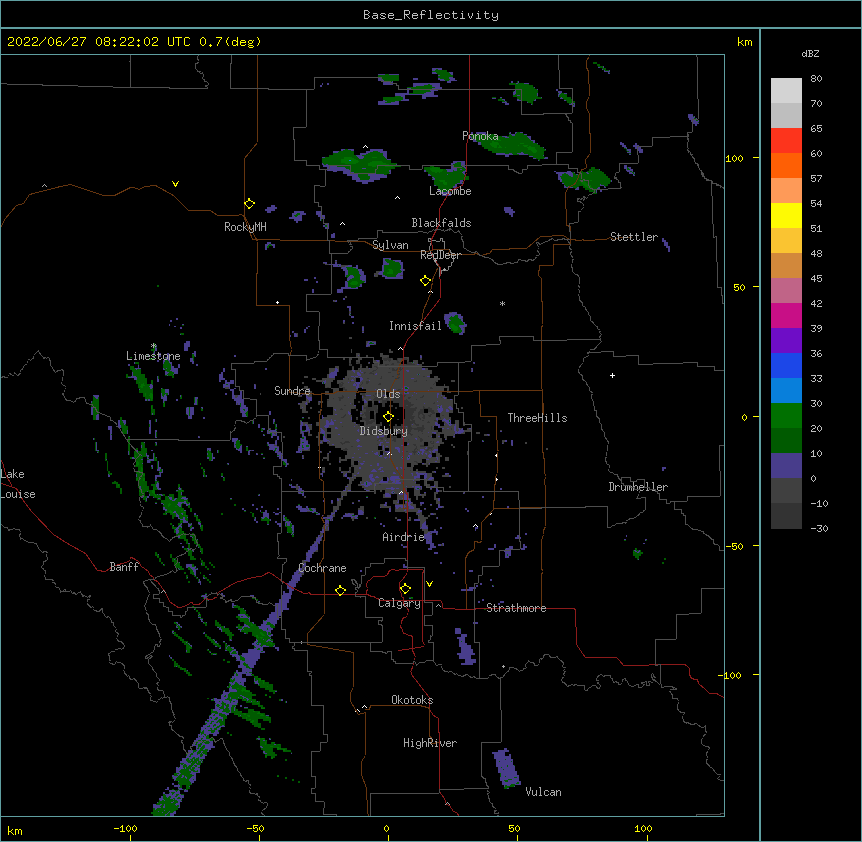This screenshot has width=862, height=842.
Task: Click the 65 value in the legend
Action: 816,129
